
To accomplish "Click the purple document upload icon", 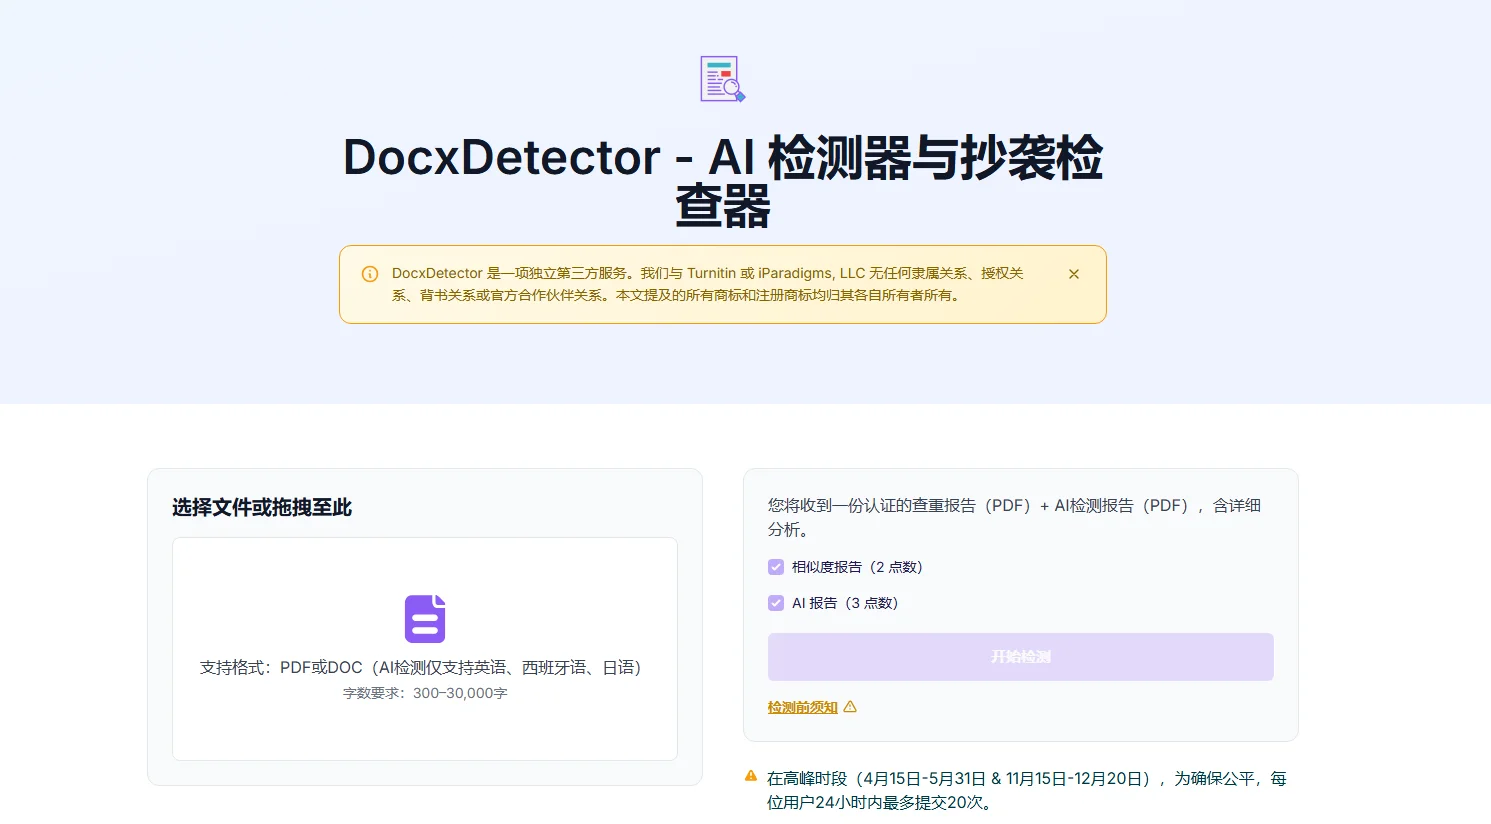I will (425, 619).
